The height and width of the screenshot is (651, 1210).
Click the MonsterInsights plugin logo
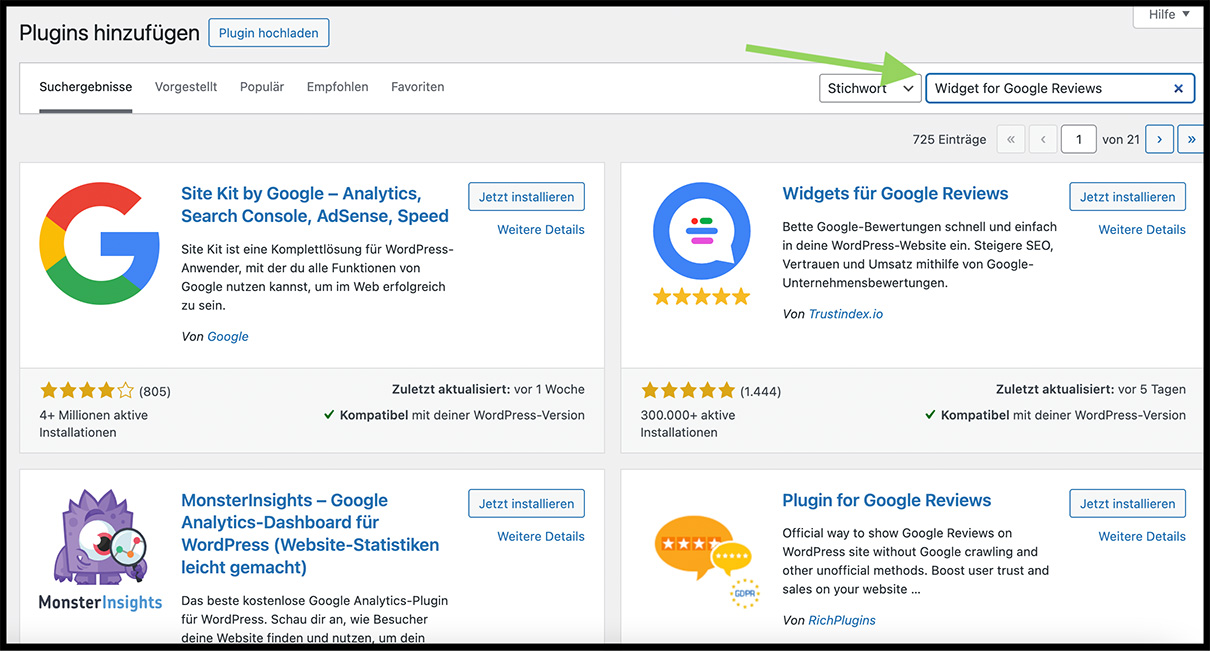(x=100, y=550)
